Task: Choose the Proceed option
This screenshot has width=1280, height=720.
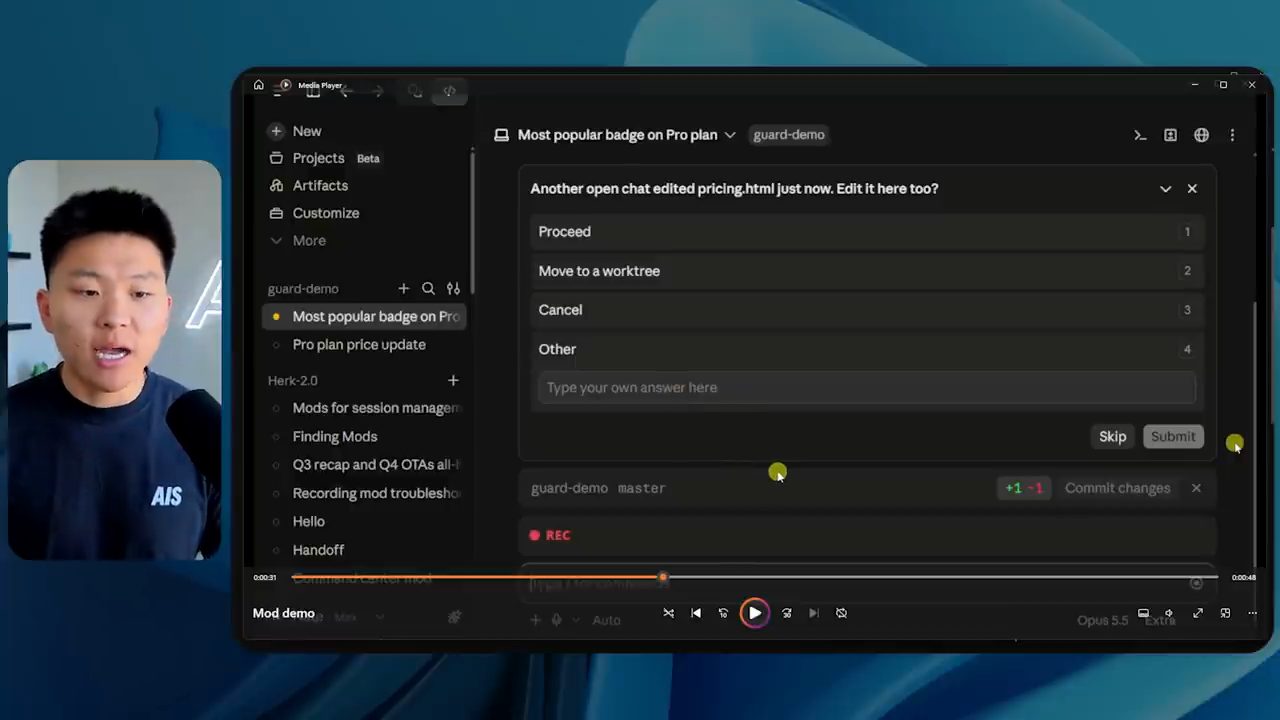Action: pyautogui.click(x=866, y=231)
